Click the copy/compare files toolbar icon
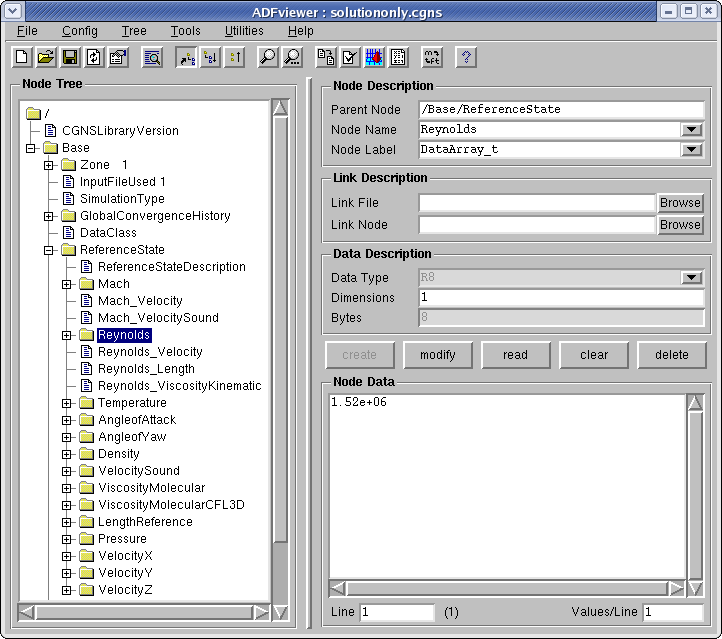Image resolution: width=722 pixels, height=639 pixels. click(x=326, y=58)
